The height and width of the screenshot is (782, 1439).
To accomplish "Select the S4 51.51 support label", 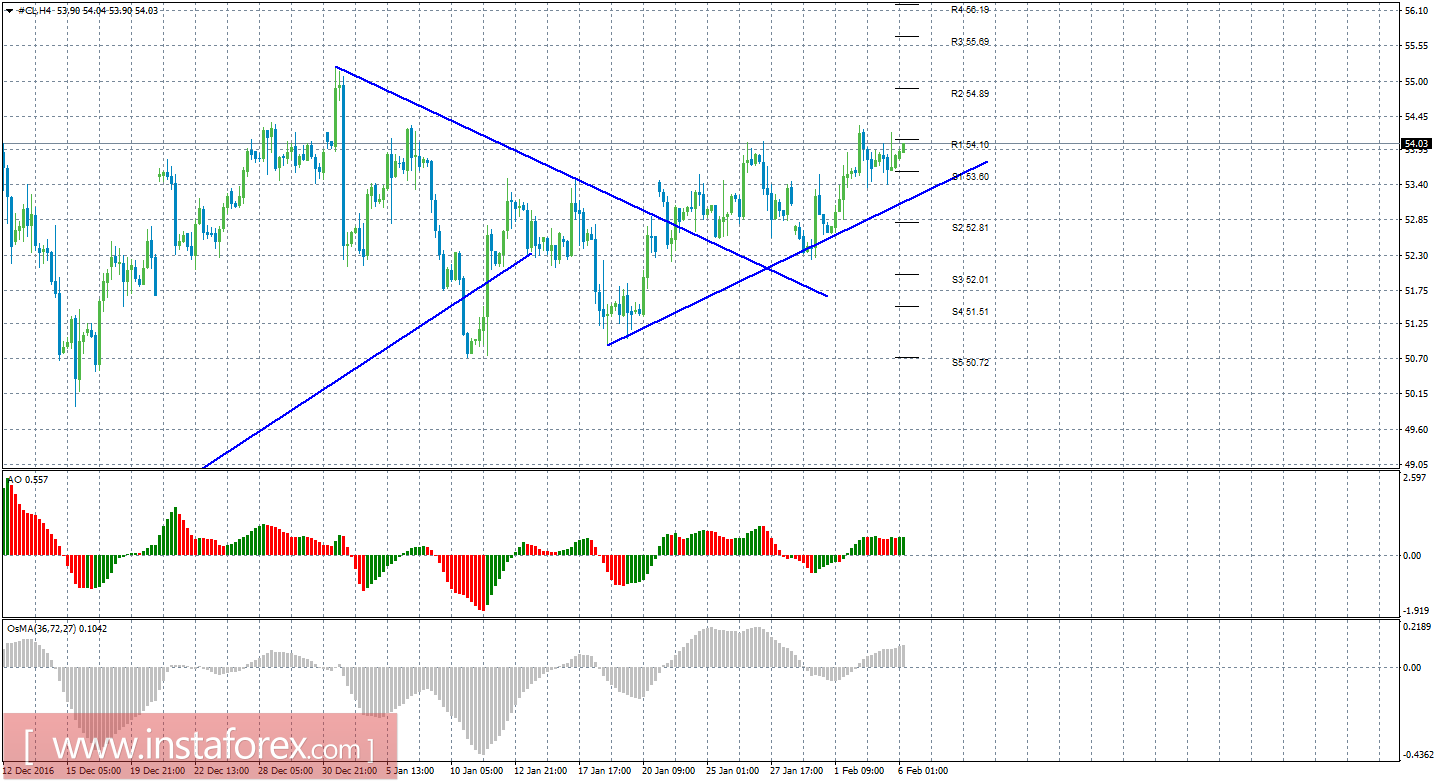I will point(970,311).
